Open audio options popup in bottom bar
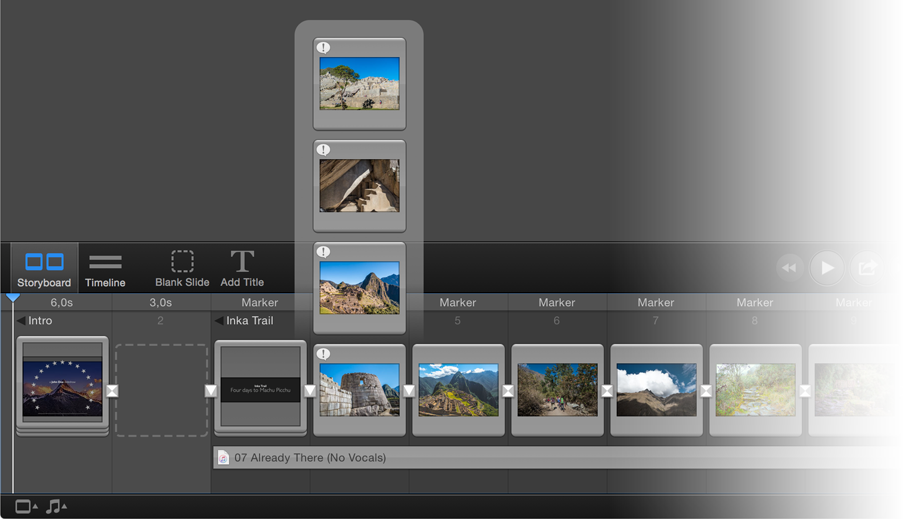Viewport: 904px width, 519px height. point(56,507)
